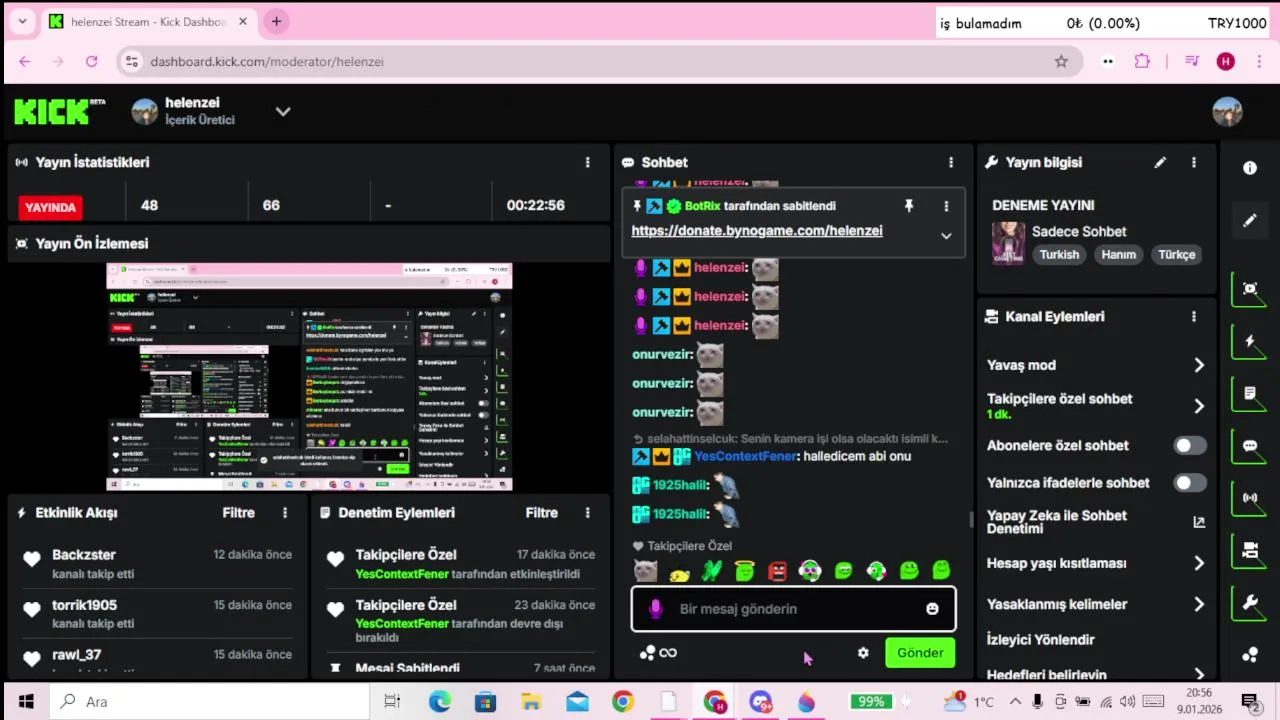Click the stream preview thumbnail
The width and height of the screenshot is (1280, 720).
pyautogui.click(x=309, y=377)
